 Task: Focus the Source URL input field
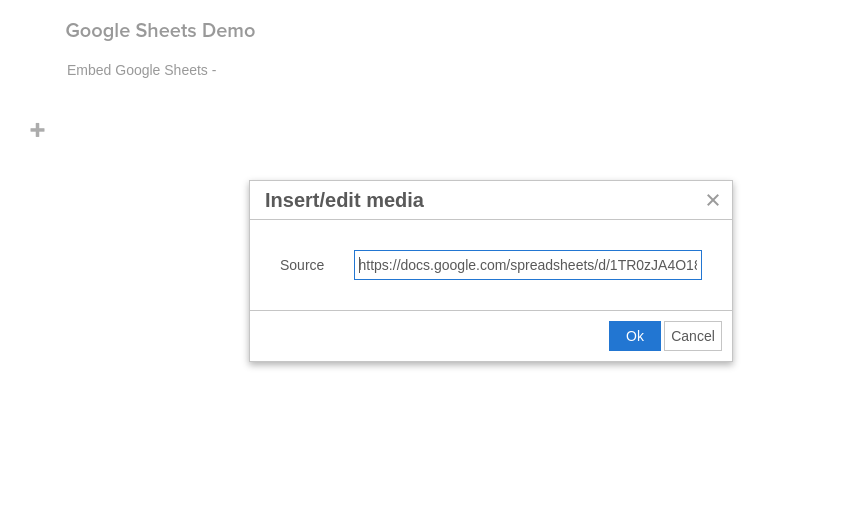coord(528,265)
